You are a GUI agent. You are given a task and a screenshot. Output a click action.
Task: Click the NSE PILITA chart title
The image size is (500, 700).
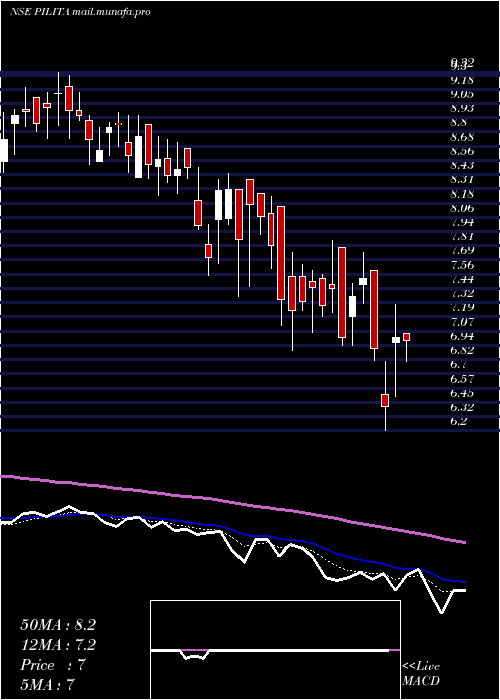(79, 12)
